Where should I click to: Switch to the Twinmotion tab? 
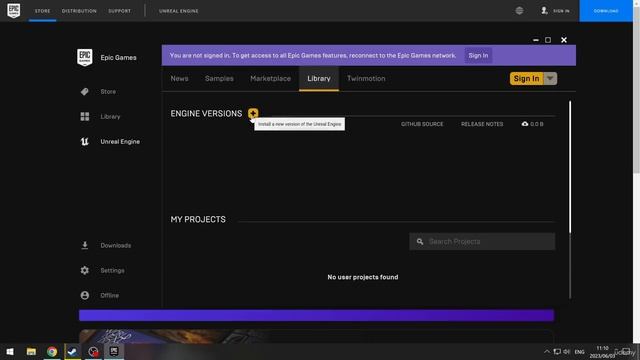click(x=366, y=78)
